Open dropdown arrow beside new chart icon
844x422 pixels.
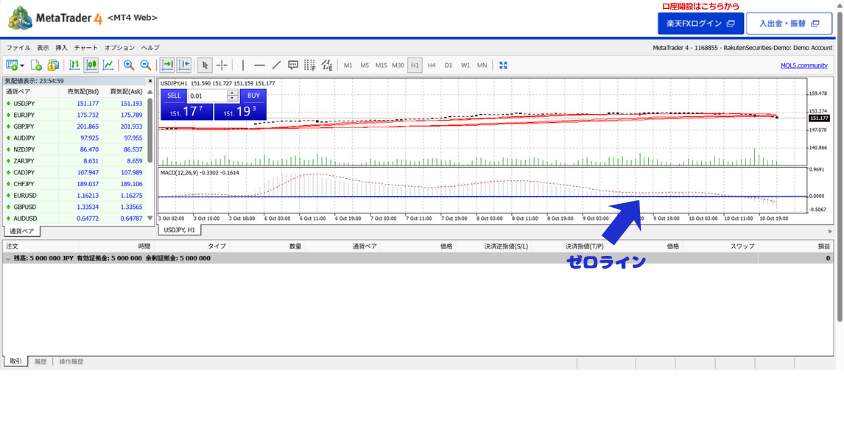(20, 65)
